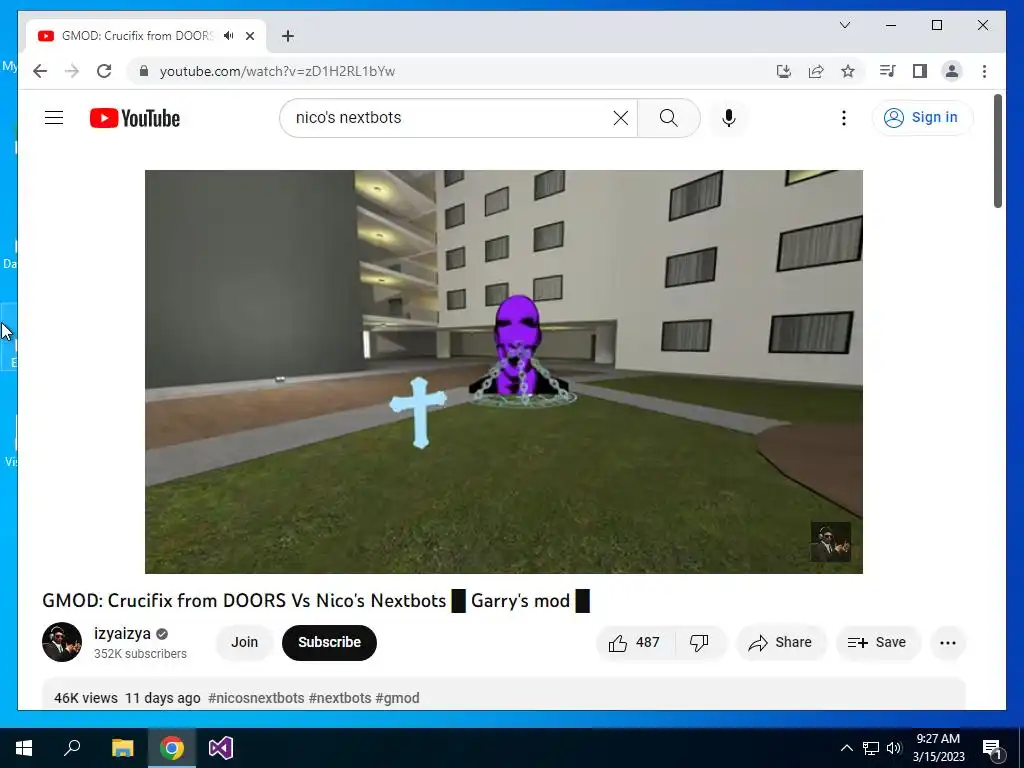1024x768 pixels.
Task: Subscribe to izyaizya channel
Action: (x=329, y=643)
